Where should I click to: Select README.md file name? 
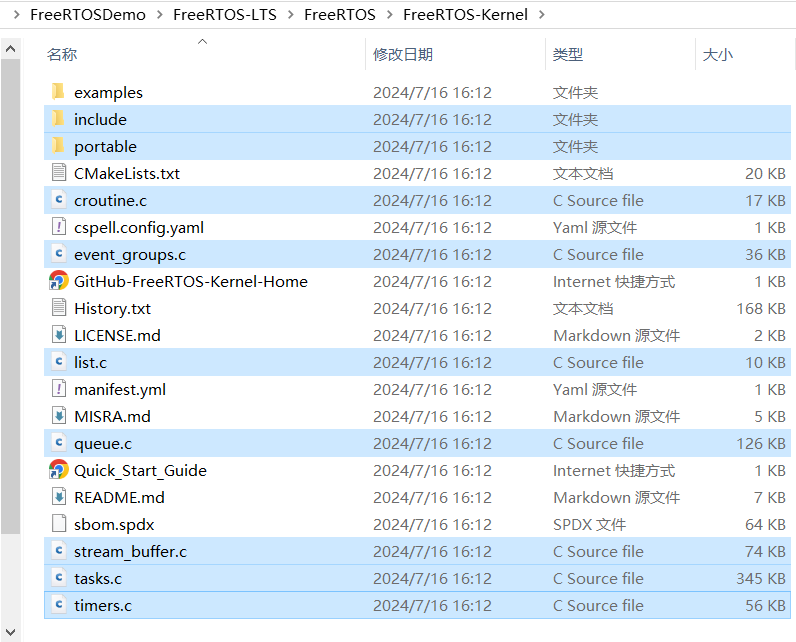119,497
